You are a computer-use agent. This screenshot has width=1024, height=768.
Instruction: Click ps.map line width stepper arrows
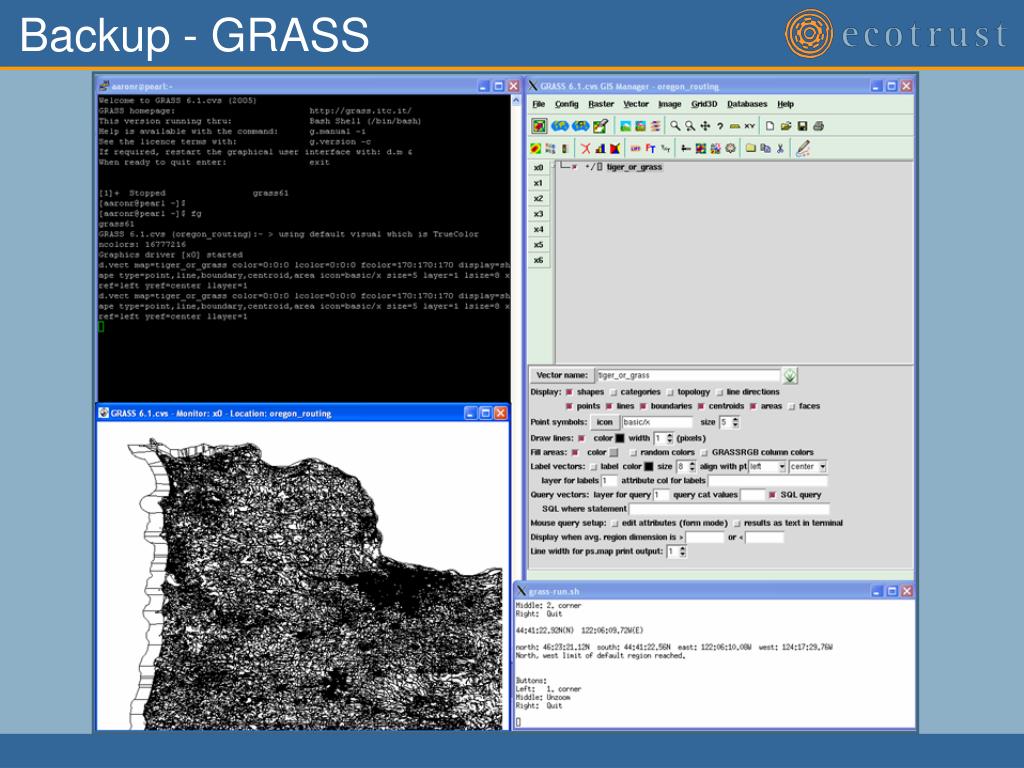[682, 551]
